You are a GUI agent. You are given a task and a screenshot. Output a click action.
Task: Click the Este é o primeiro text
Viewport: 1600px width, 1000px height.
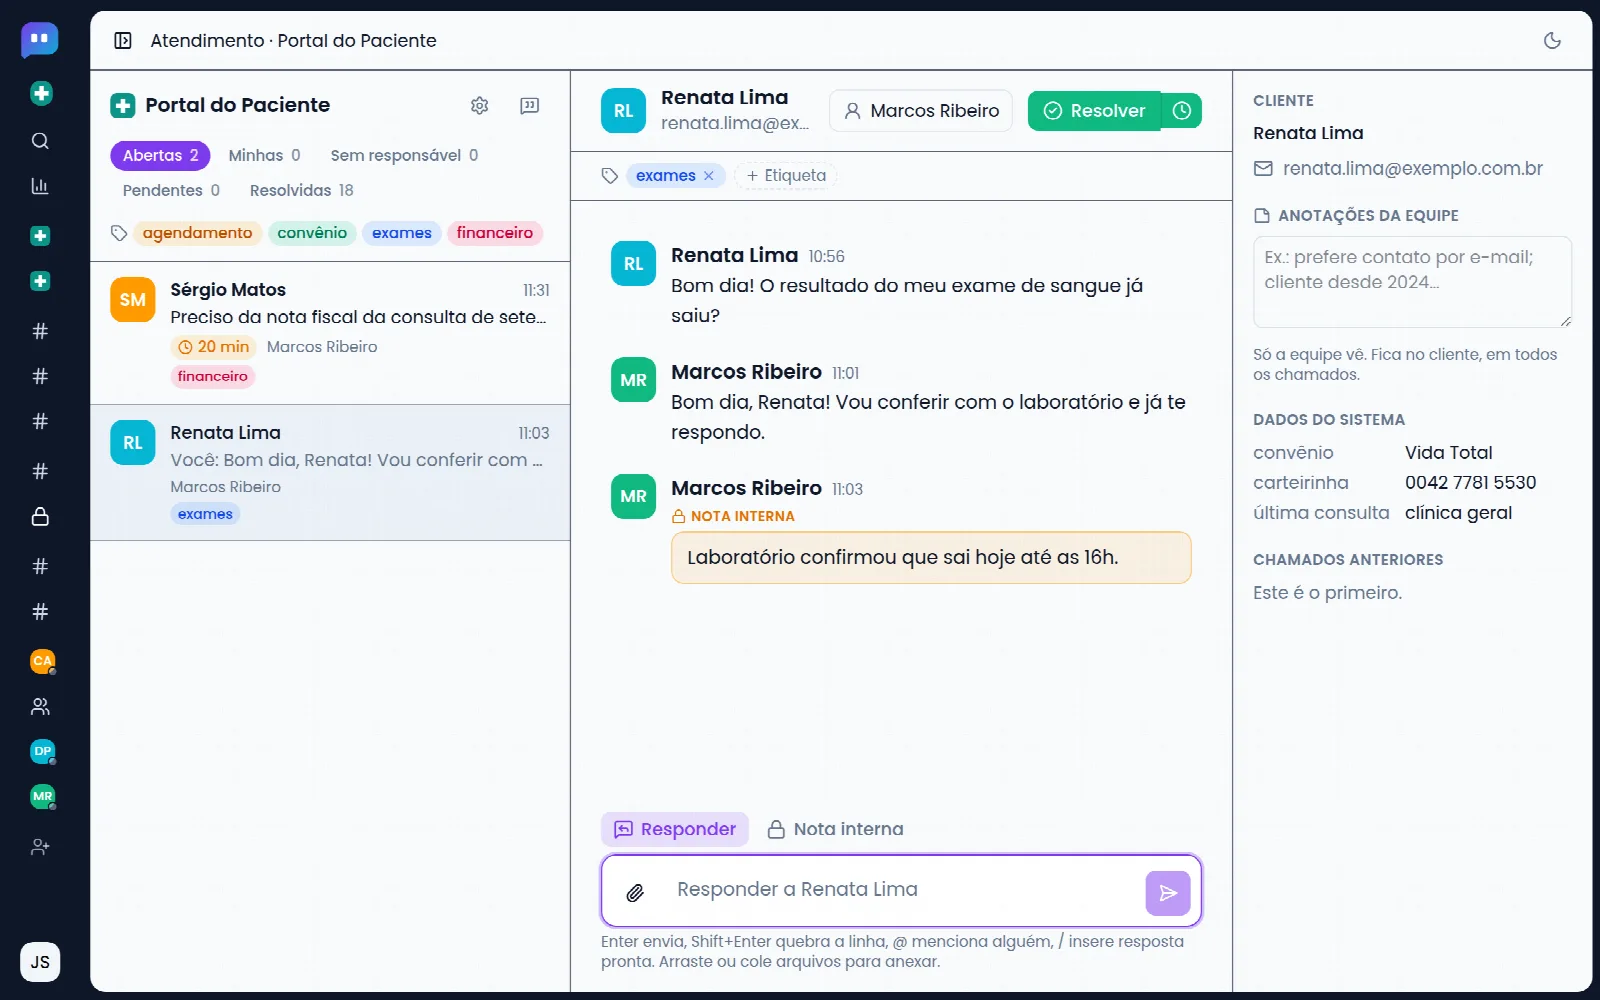(1328, 593)
